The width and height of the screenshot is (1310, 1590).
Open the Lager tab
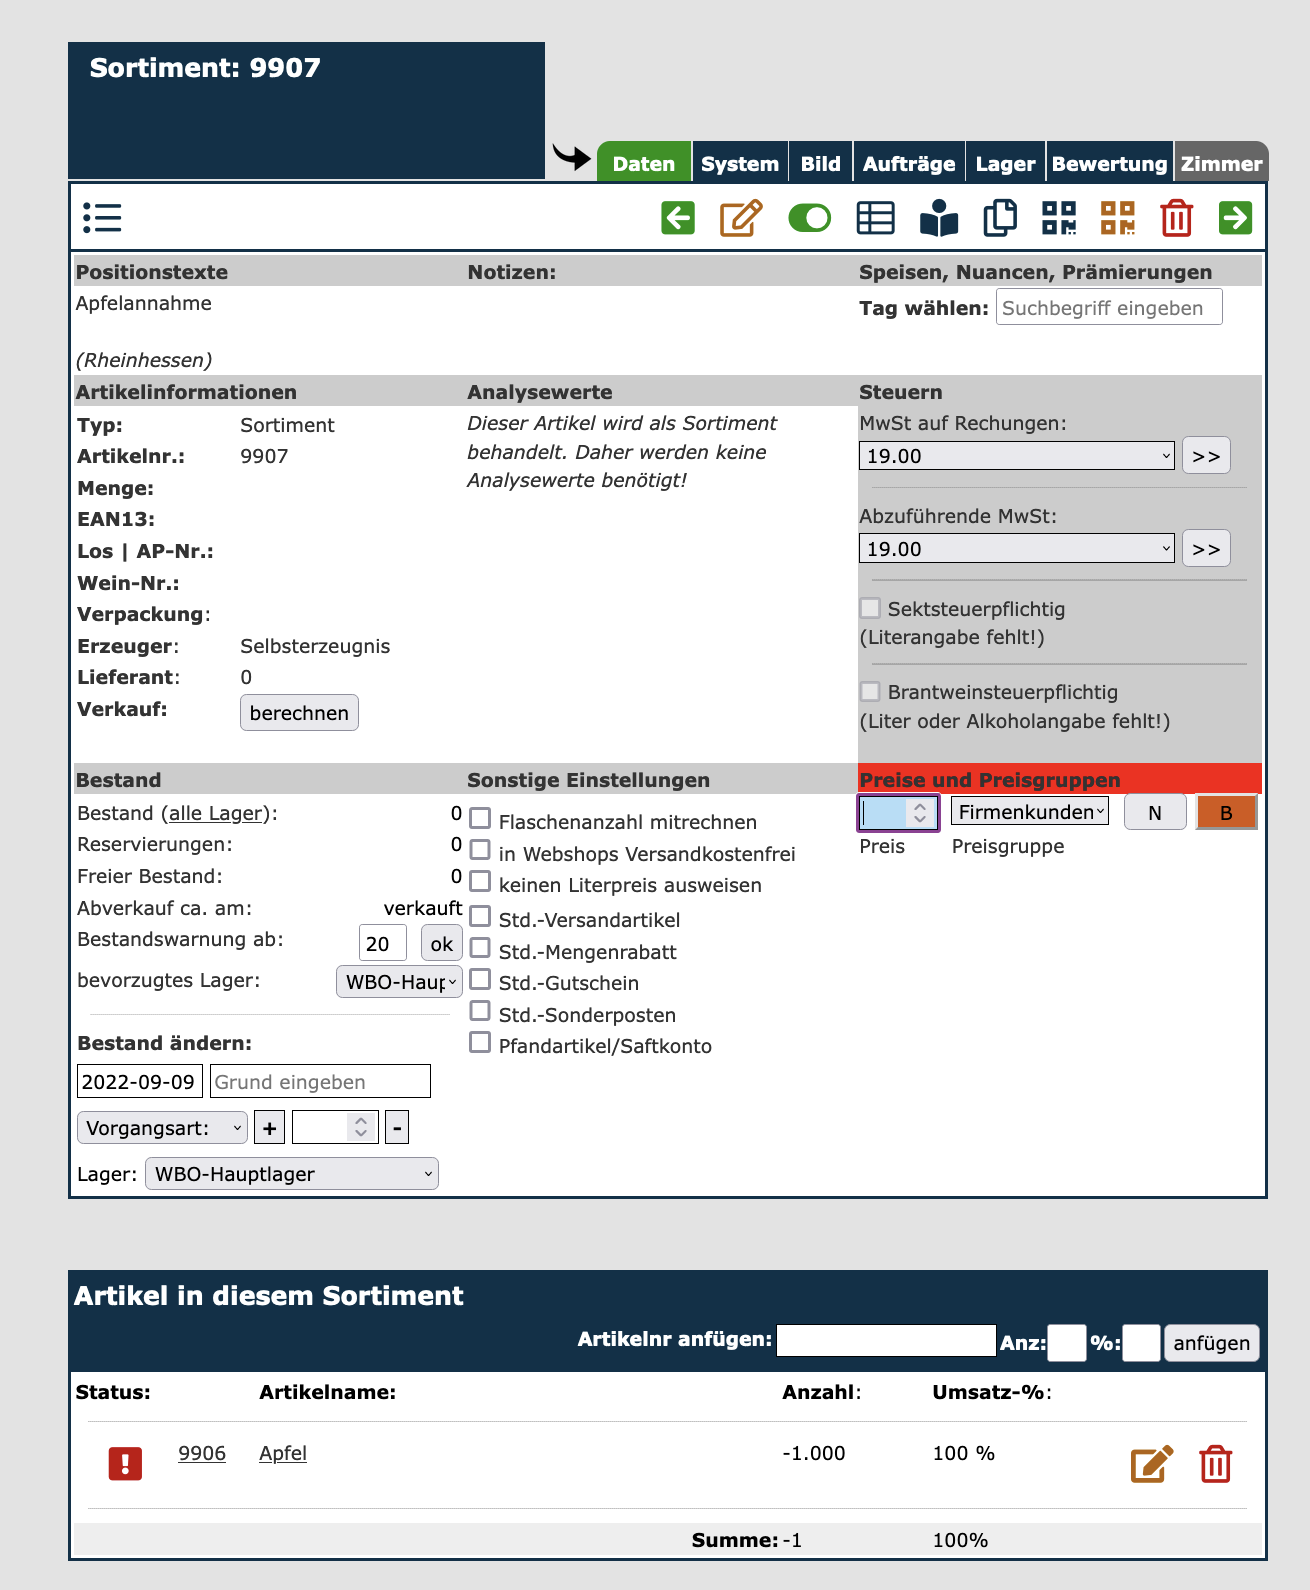pos(1005,164)
